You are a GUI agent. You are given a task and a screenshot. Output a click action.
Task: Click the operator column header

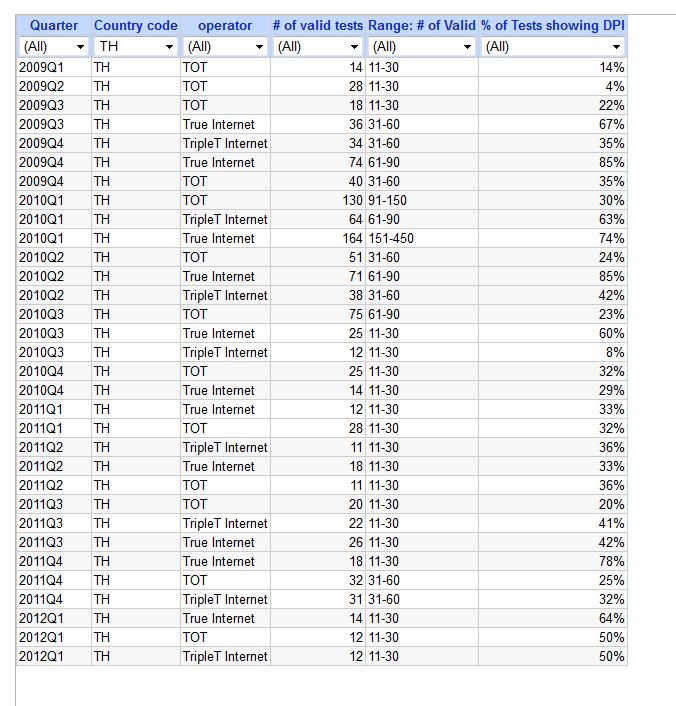click(225, 26)
